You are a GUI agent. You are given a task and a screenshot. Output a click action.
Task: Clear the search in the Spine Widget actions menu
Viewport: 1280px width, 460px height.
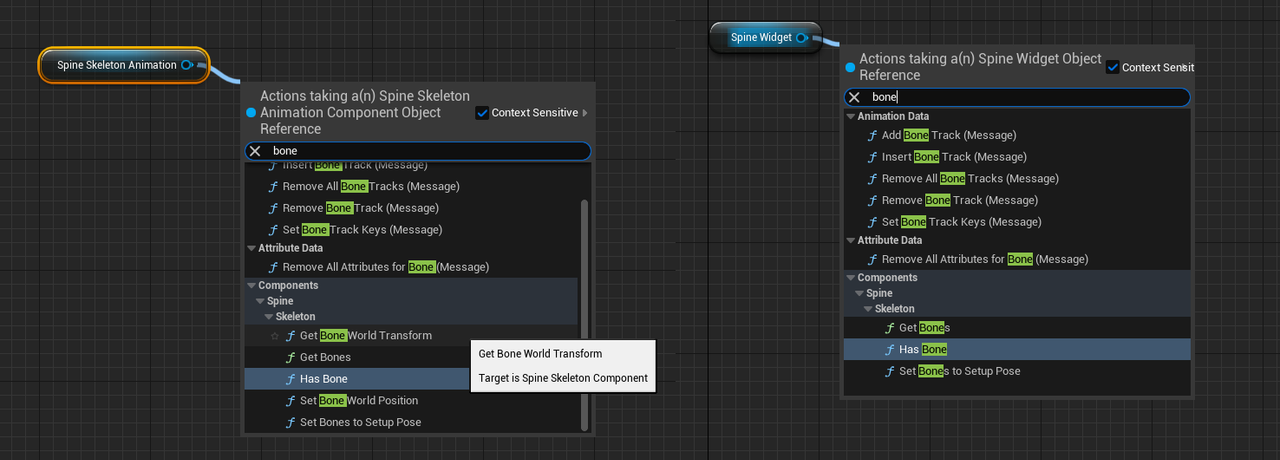point(854,97)
